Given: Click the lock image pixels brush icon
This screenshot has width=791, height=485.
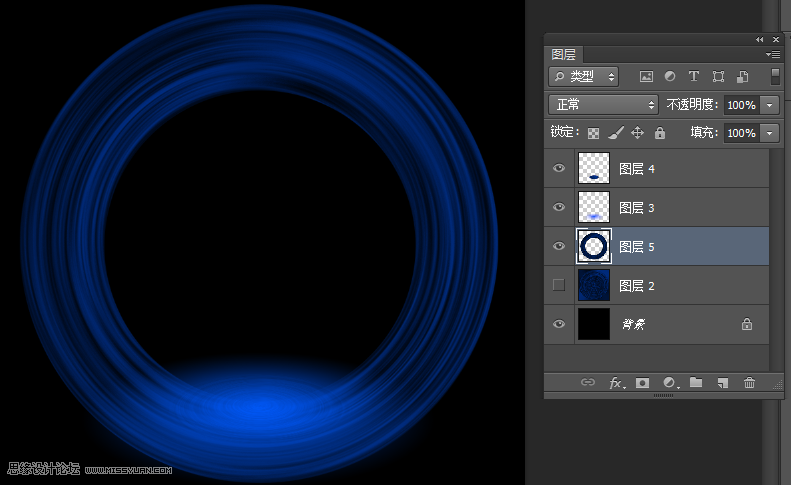Looking at the screenshot, I should pyautogui.click(x=616, y=133).
